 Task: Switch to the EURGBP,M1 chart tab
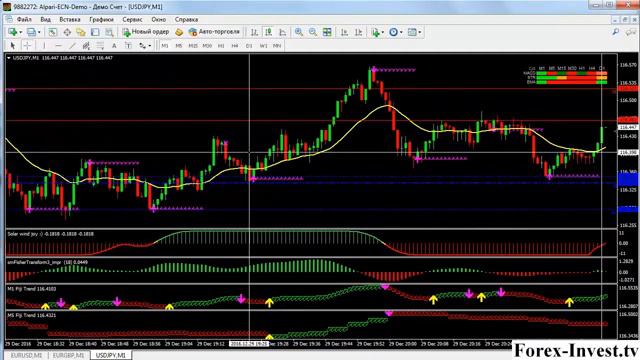pos(68,356)
